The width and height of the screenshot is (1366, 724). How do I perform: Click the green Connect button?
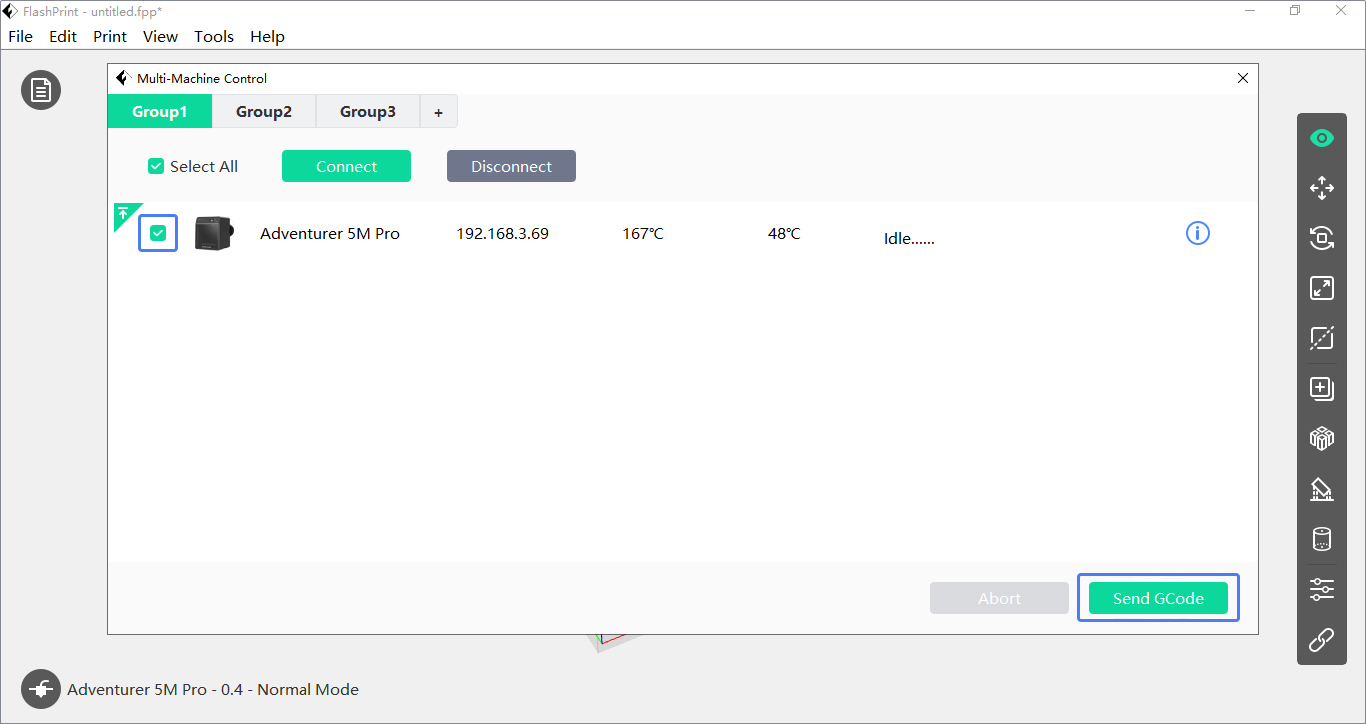coord(346,166)
